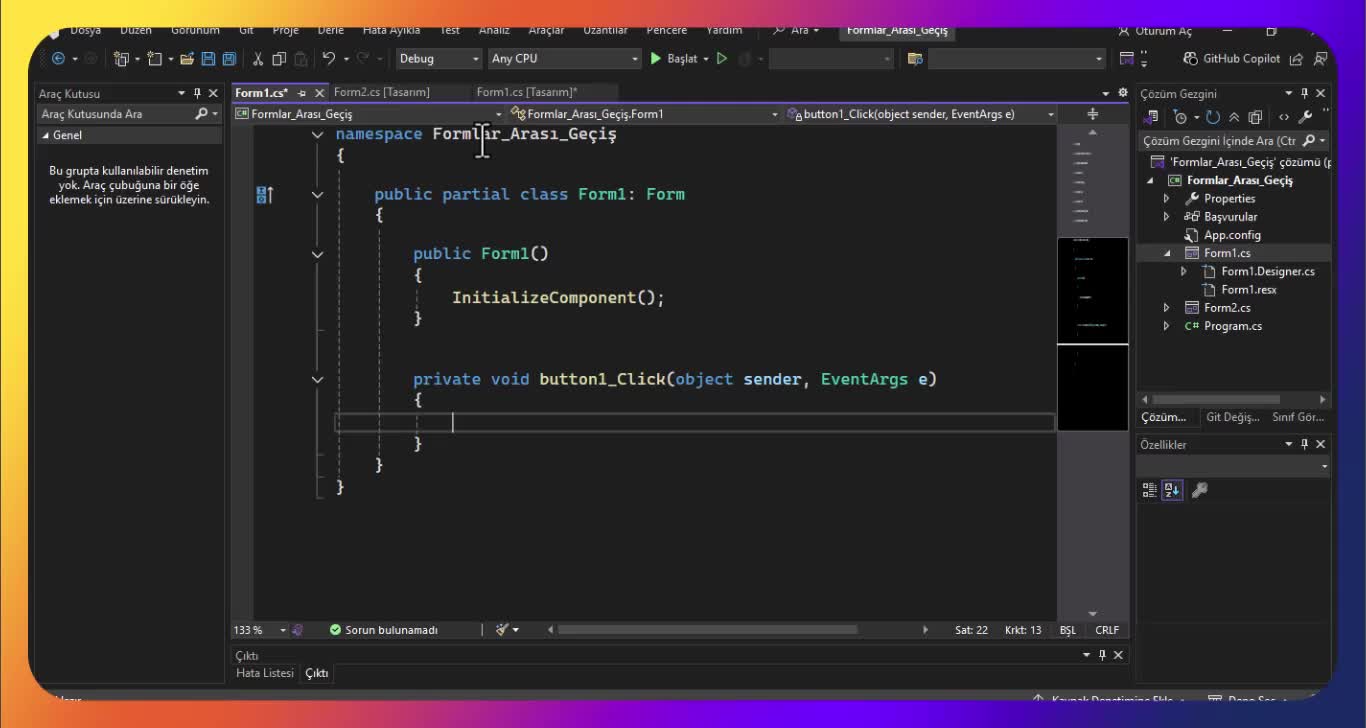The height and width of the screenshot is (728, 1366).
Task: Open the Proje menu
Action: tap(286, 30)
